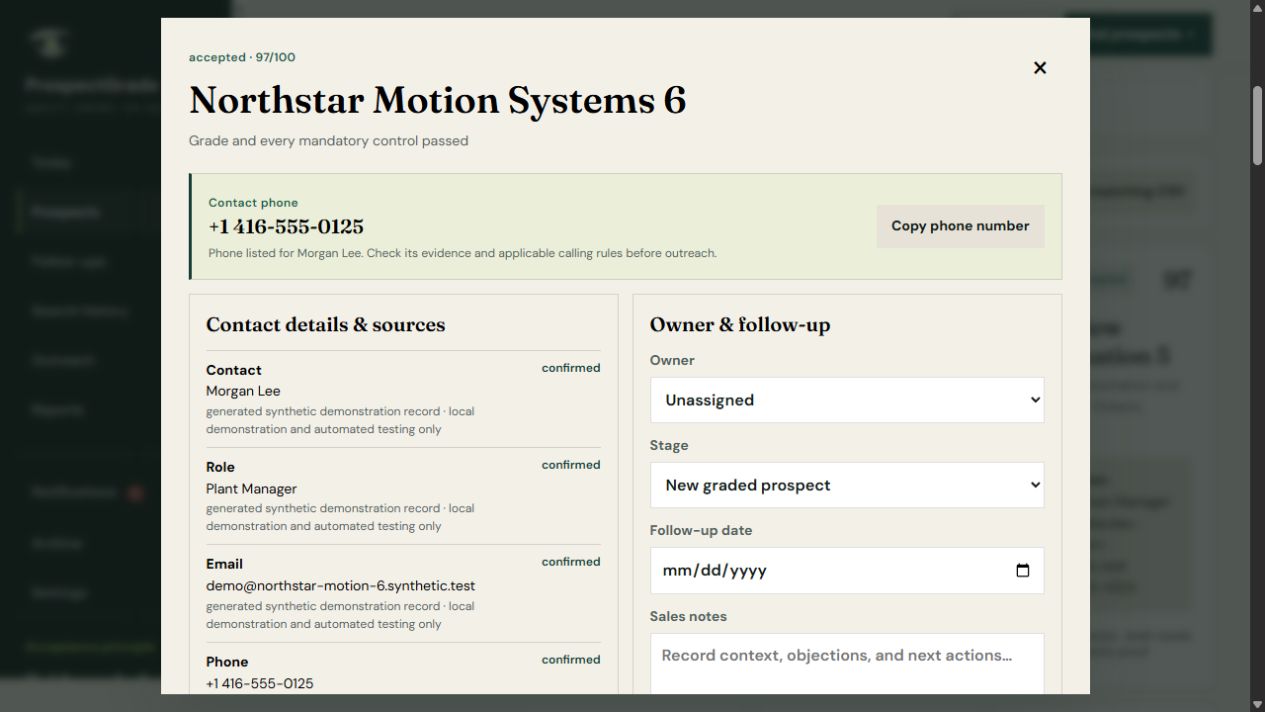Viewport: 1265px width, 712px height.
Task: Click the confirmed status beside Email
Action: (x=571, y=562)
